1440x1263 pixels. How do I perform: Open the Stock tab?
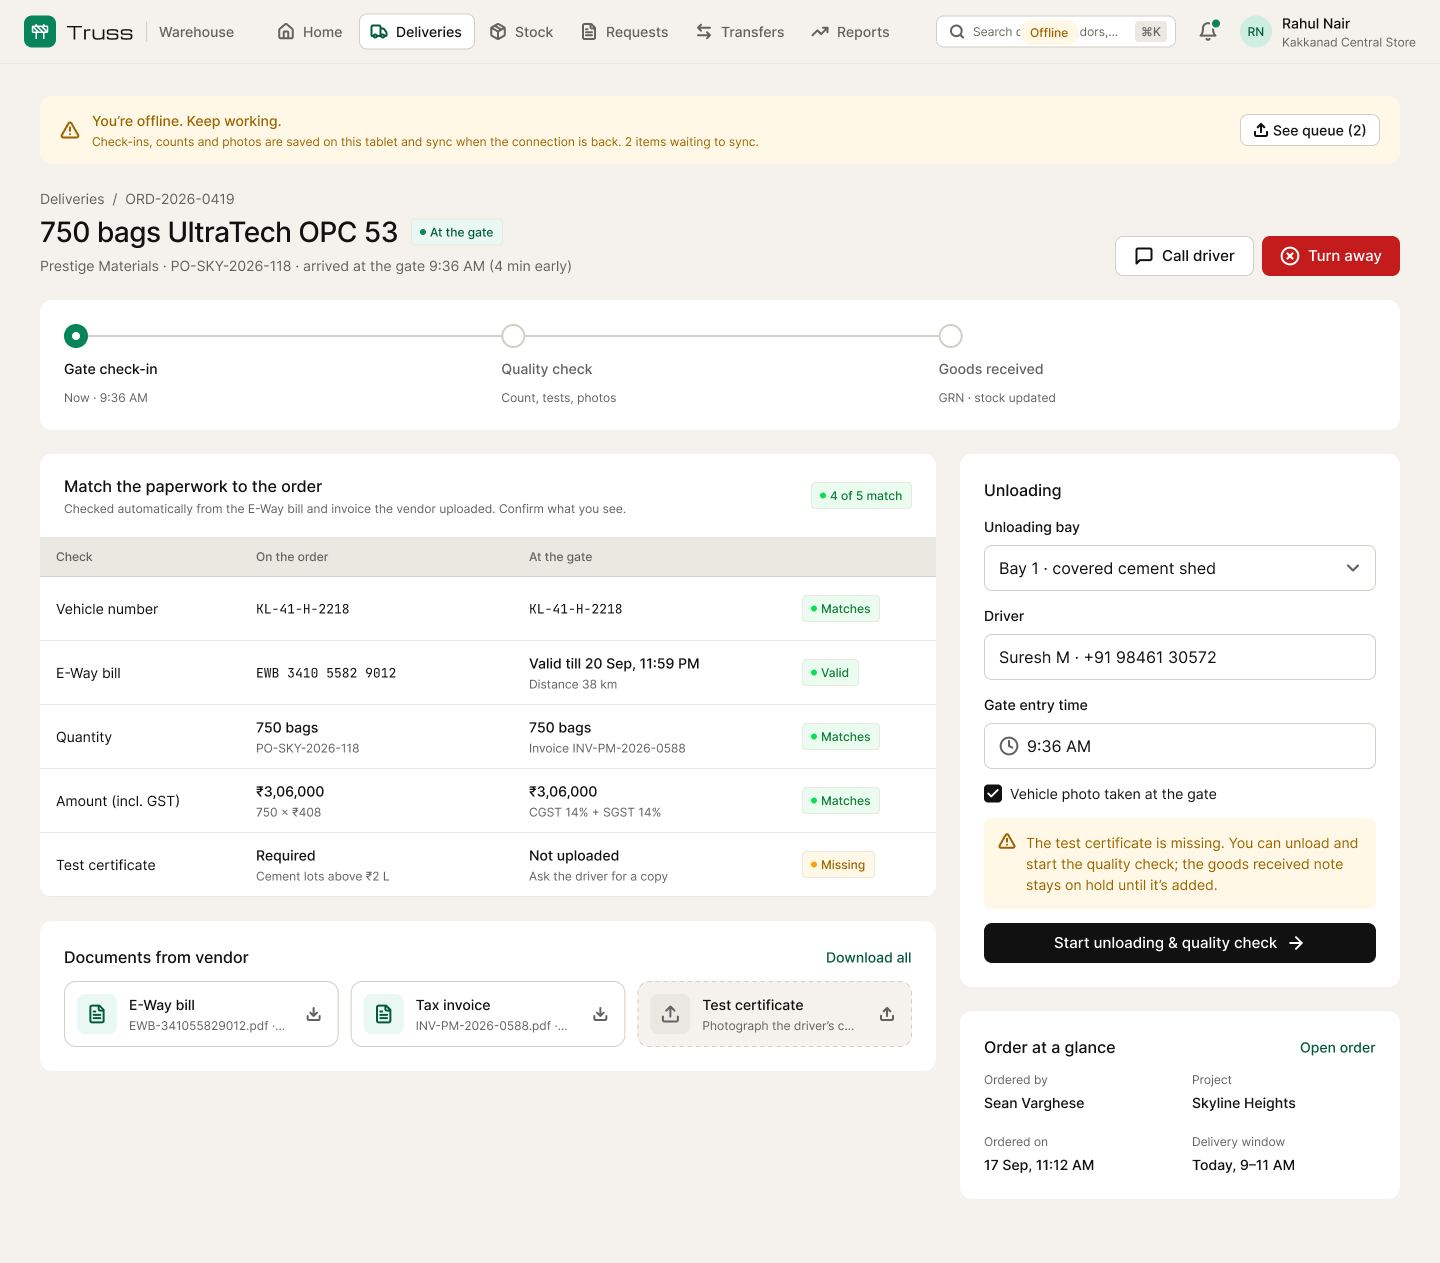pos(521,32)
